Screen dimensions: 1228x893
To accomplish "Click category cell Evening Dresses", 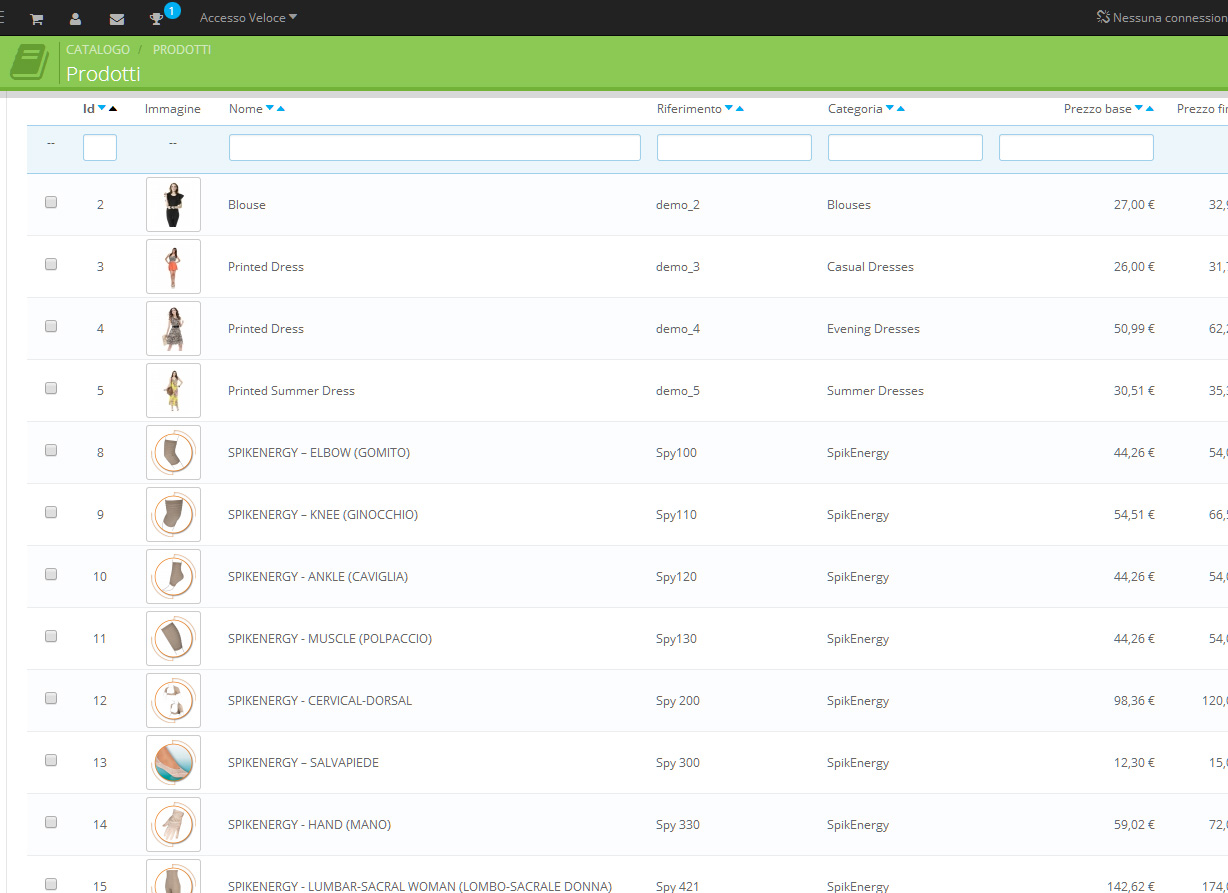I will [x=873, y=328].
